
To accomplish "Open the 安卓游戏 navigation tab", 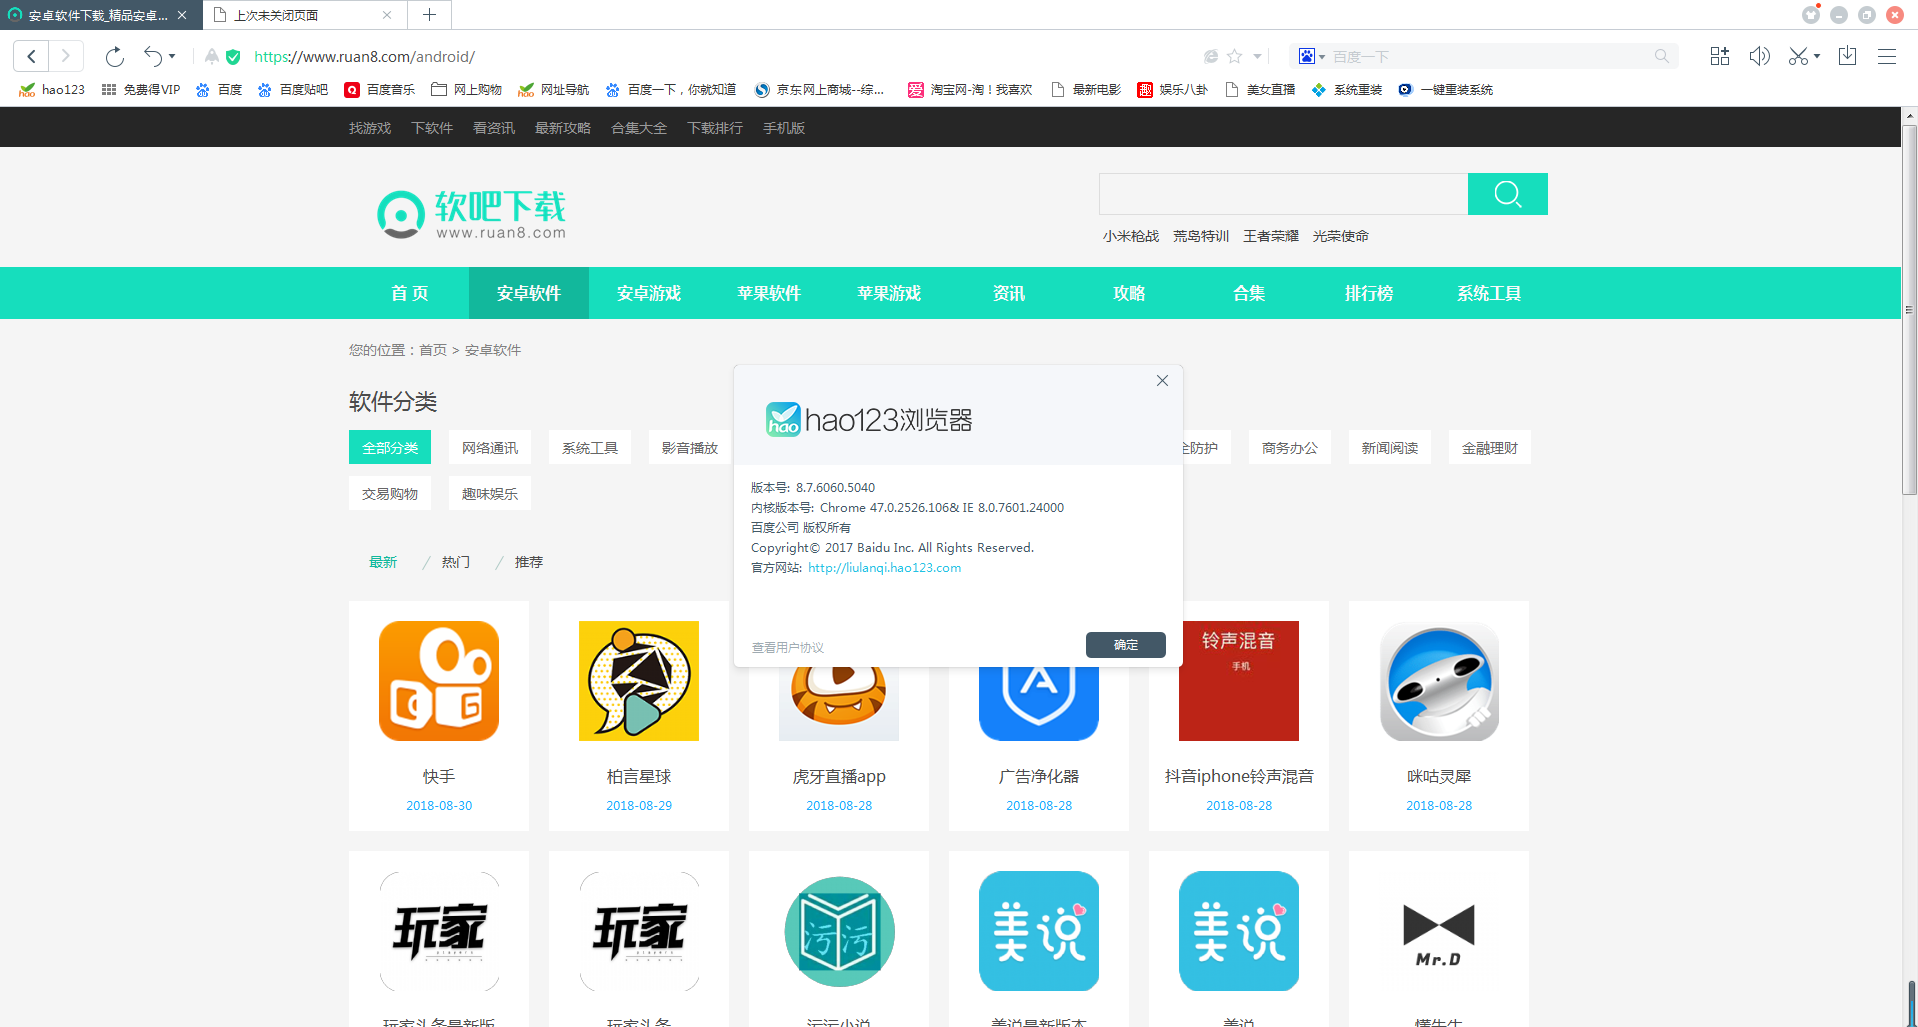I will pos(649,293).
